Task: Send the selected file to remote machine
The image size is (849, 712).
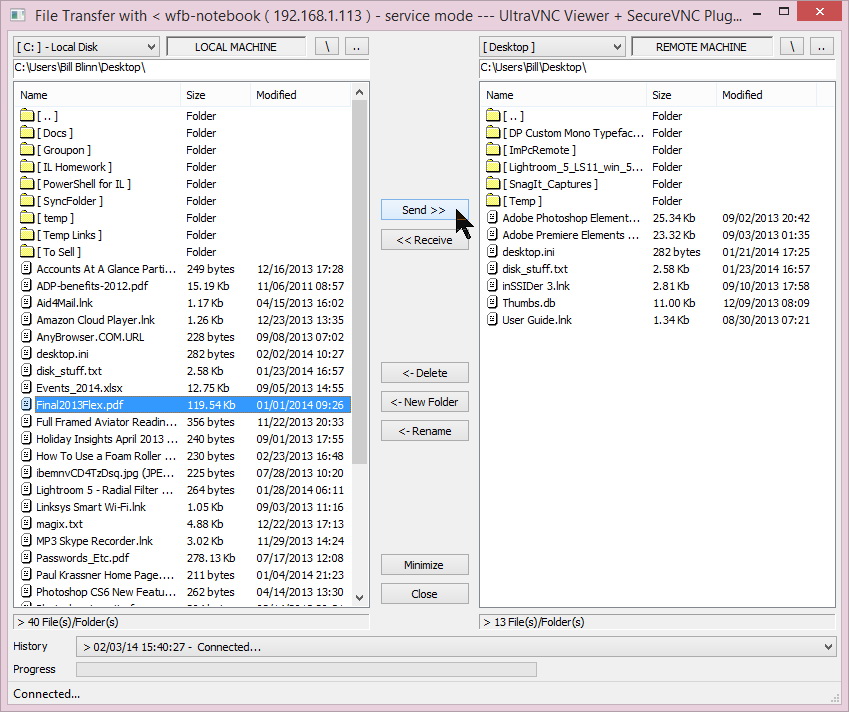Action: [x=424, y=210]
